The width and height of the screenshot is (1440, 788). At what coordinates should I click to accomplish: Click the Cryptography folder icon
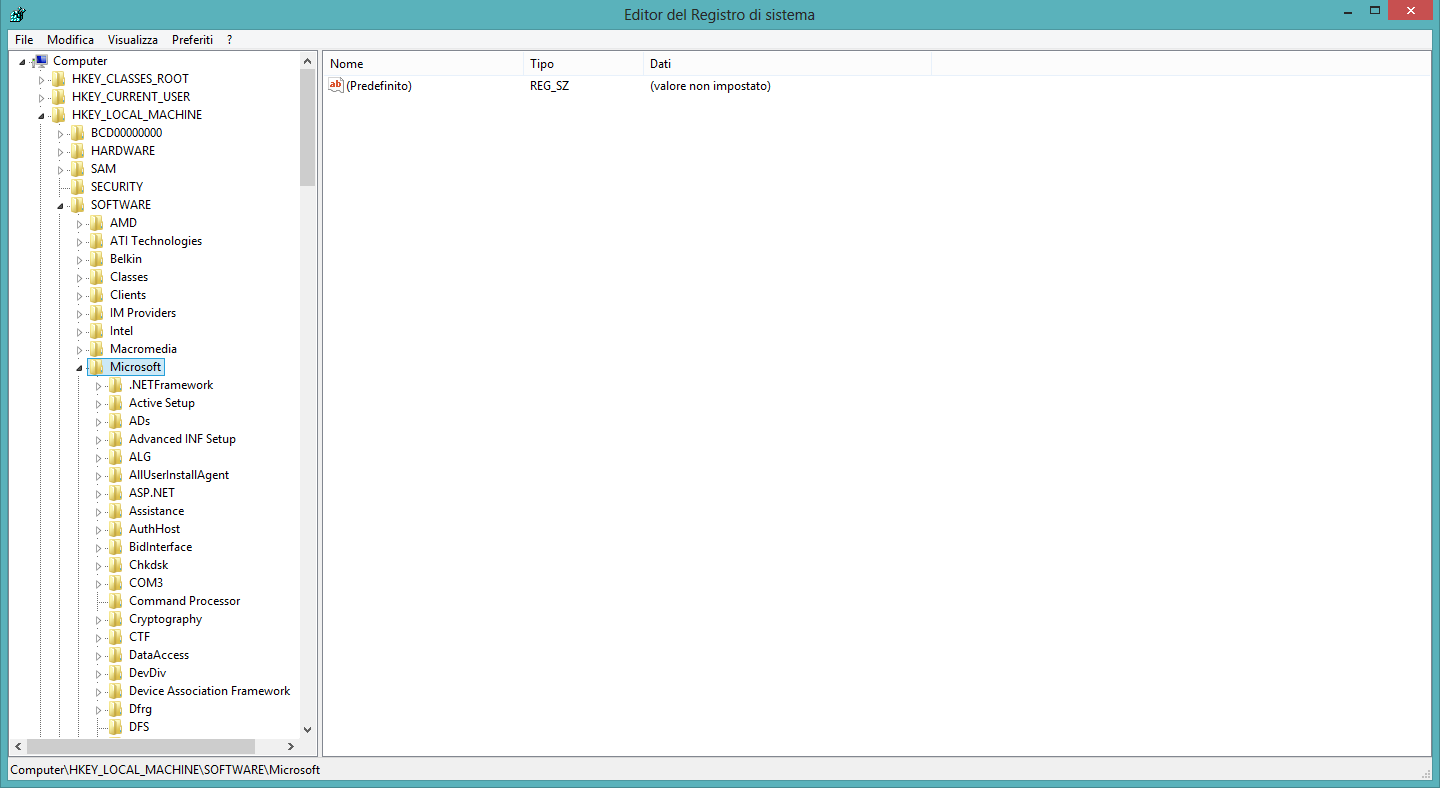pos(116,619)
